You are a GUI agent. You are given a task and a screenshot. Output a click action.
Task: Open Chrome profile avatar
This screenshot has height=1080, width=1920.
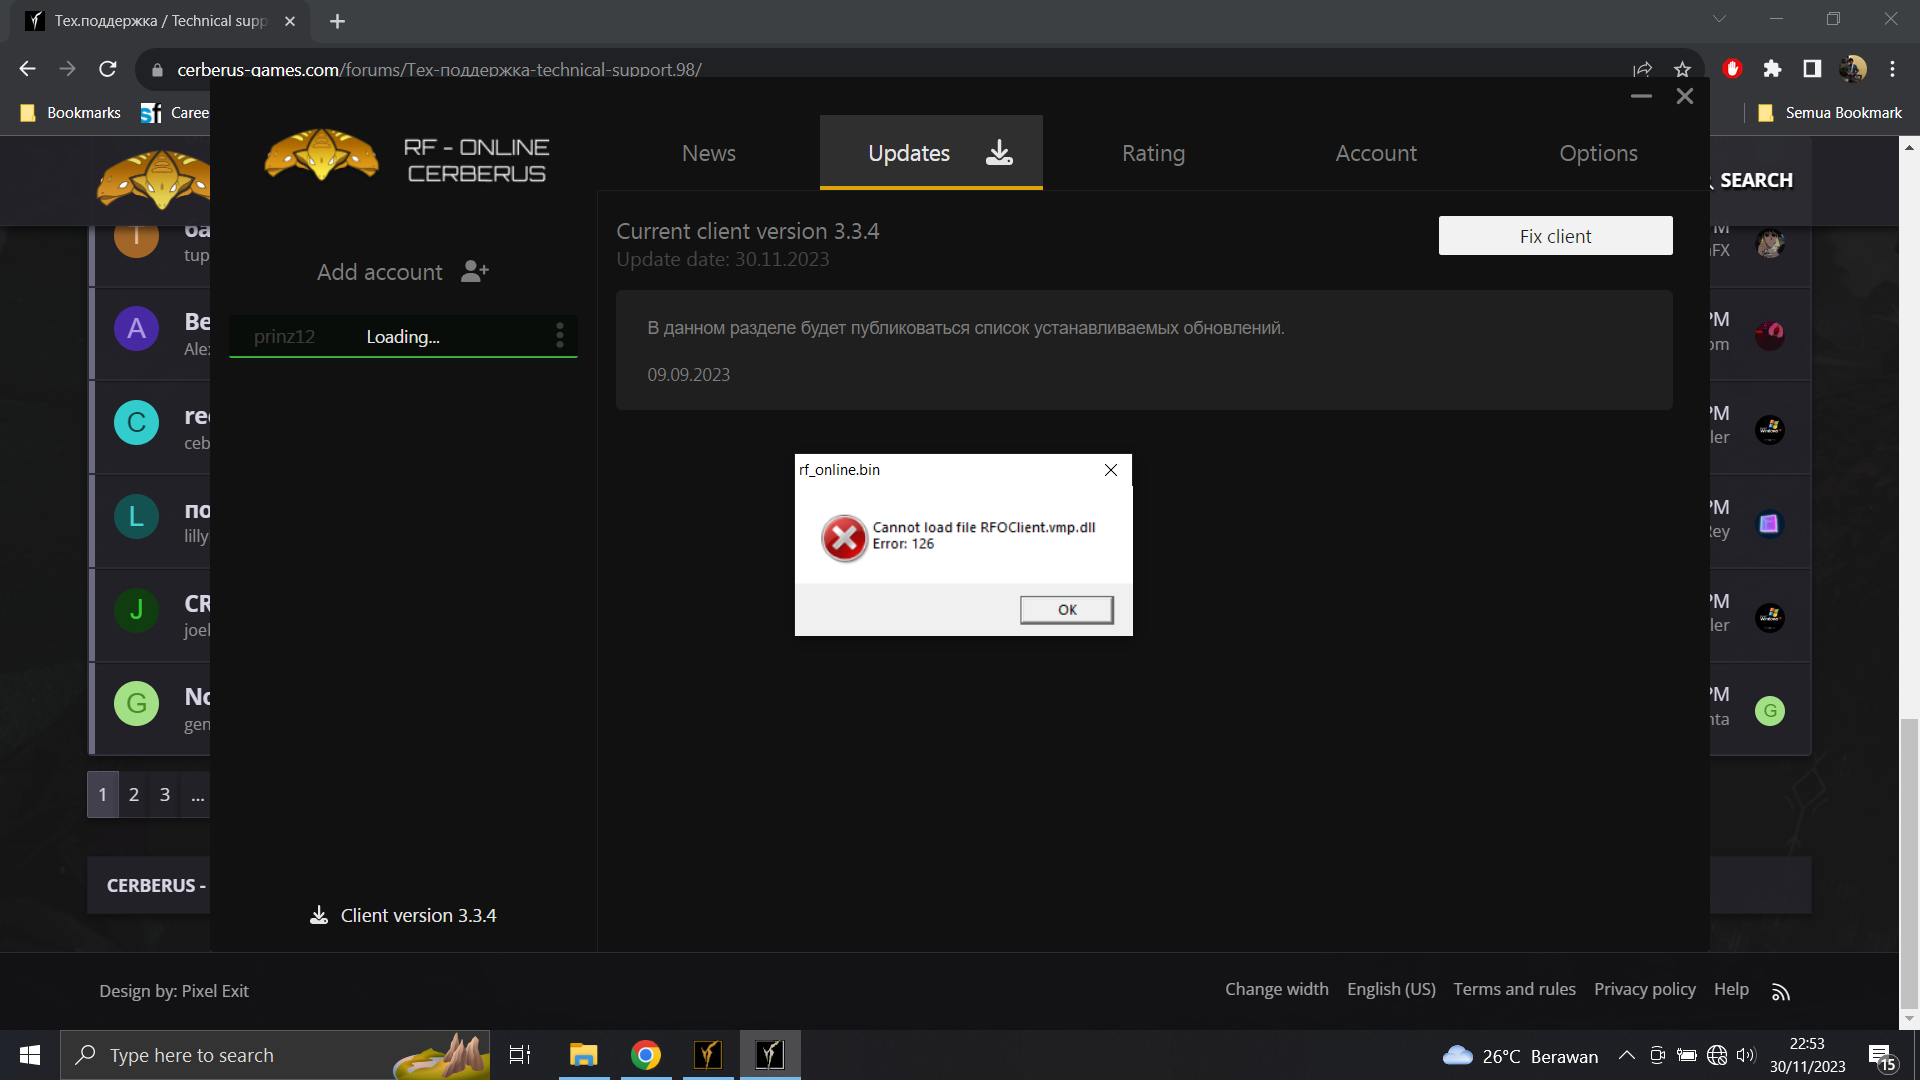pos(1852,69)
